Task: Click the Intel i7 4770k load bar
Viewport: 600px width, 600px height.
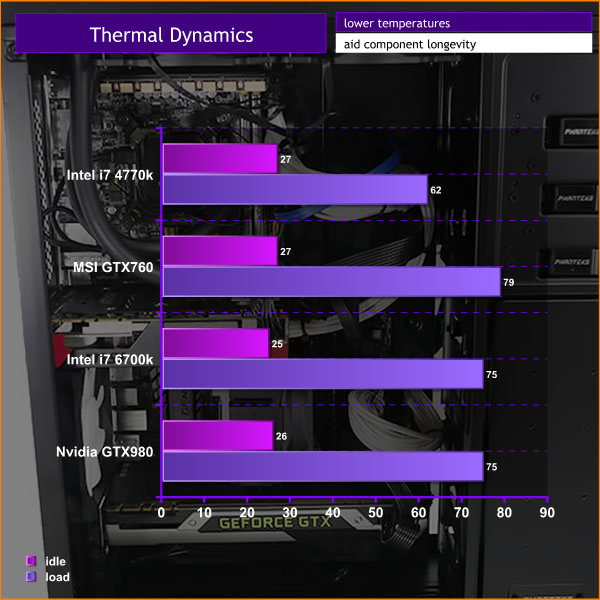Action: [x=295, y=189]
